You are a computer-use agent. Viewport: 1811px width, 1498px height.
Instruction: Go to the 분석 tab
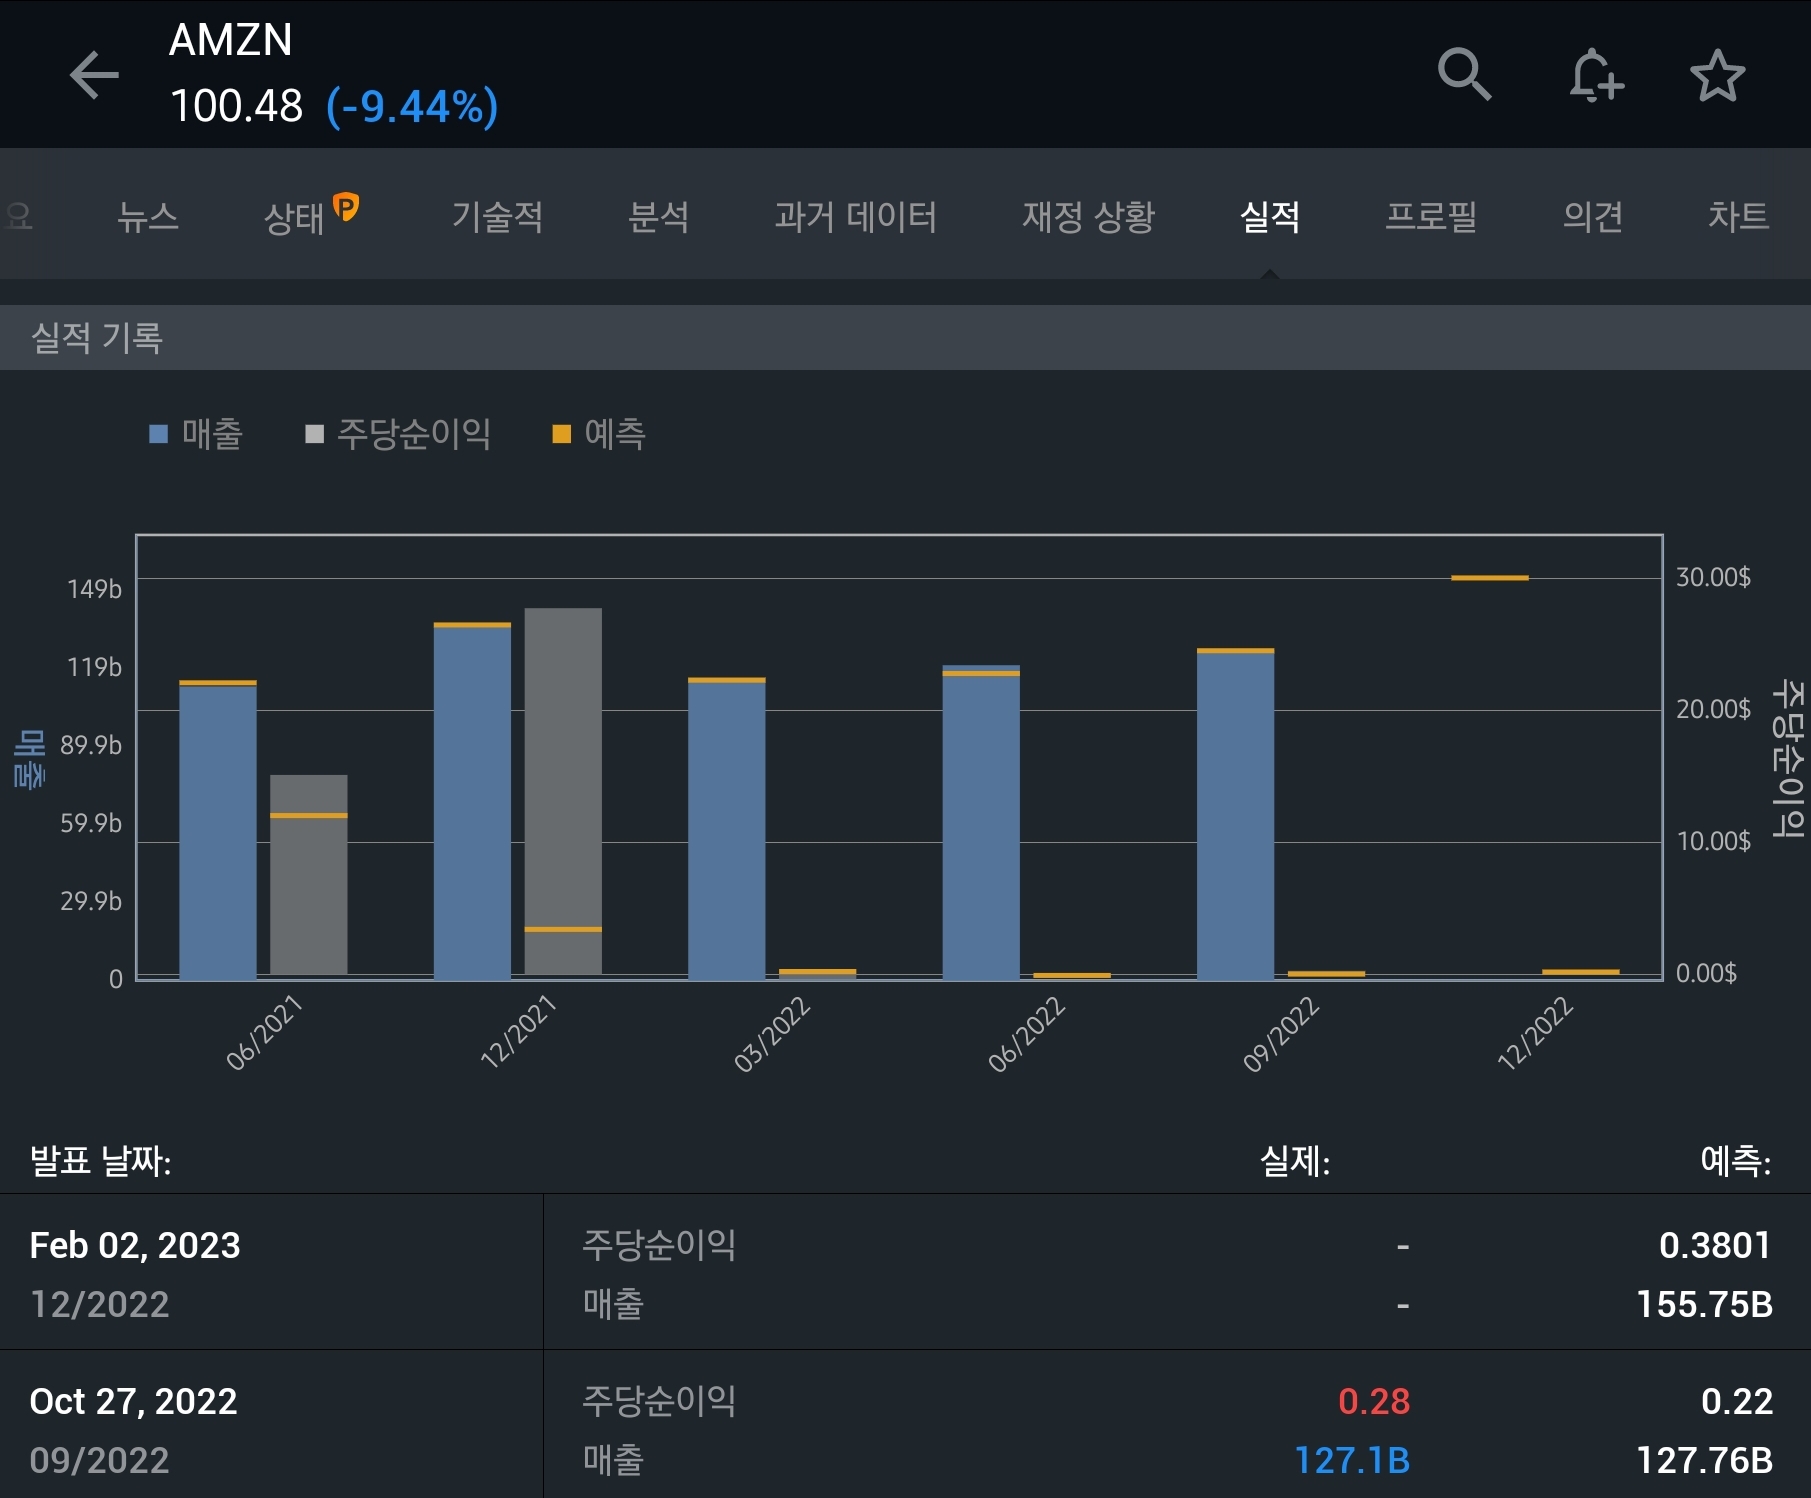point(658,216)
